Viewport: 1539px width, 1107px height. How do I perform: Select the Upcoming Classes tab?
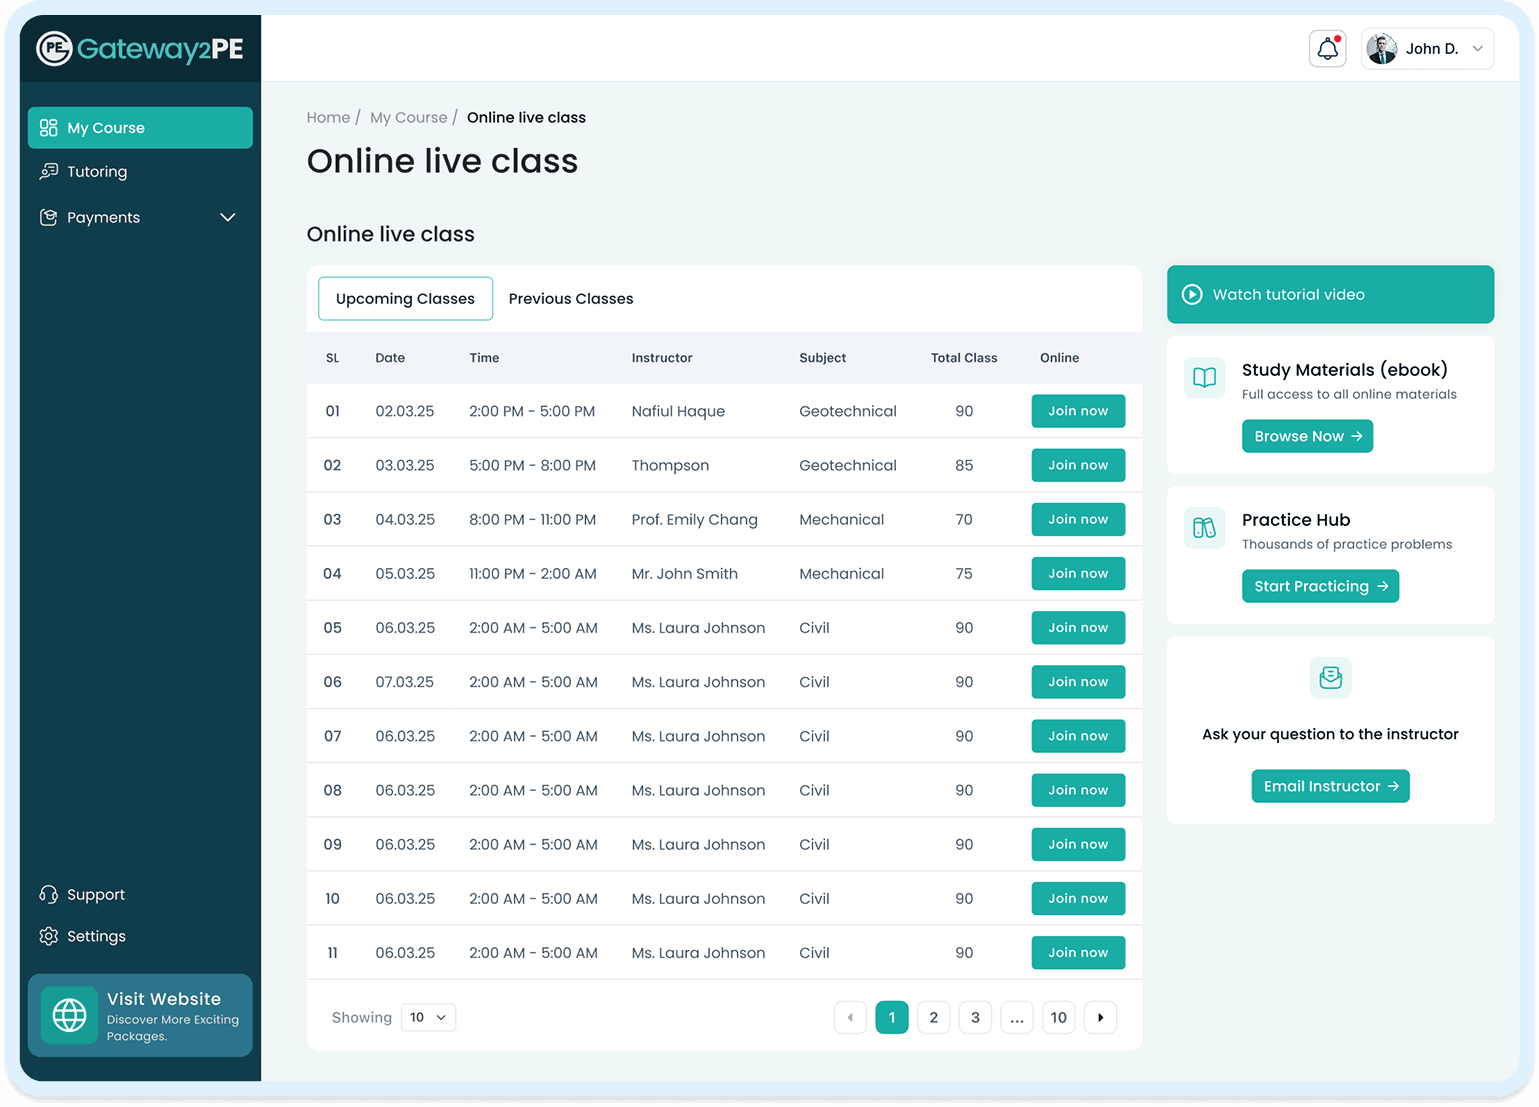click(x=405, y=298)
